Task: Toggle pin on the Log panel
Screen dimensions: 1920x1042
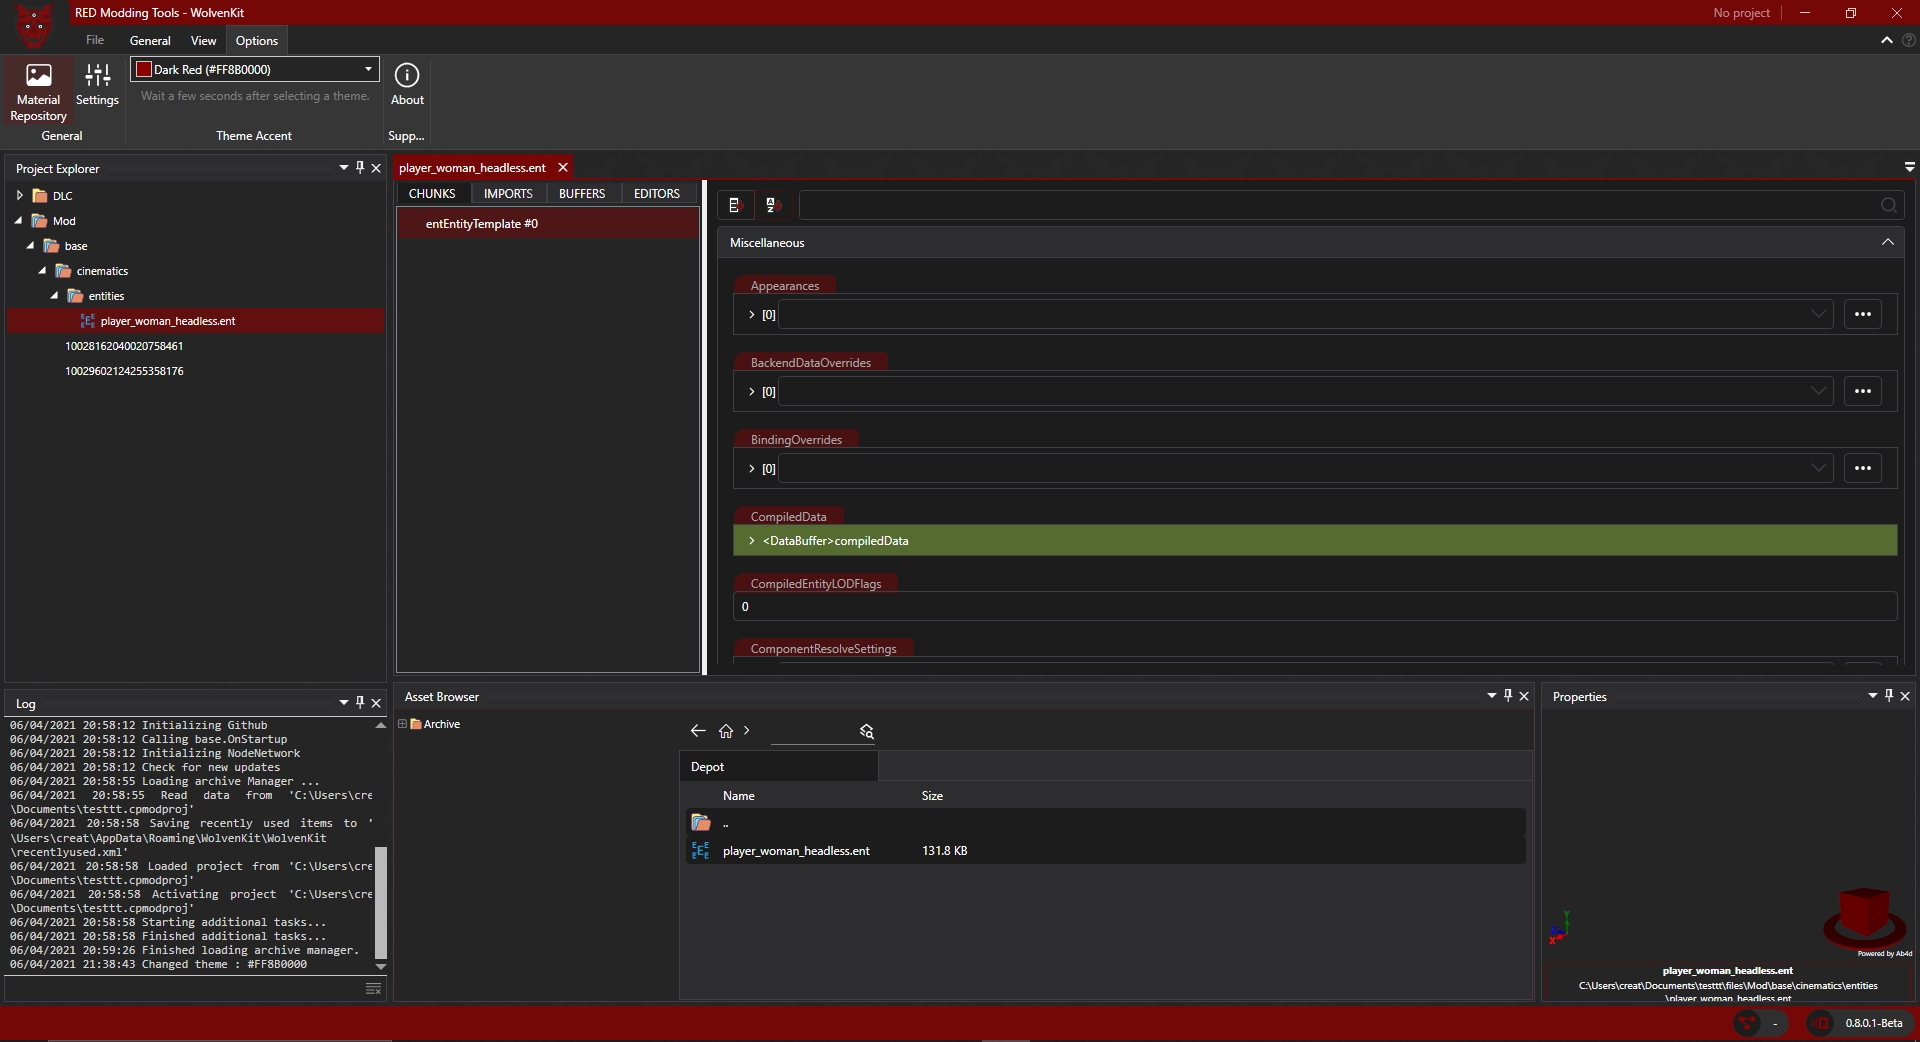Action: click(x=360, y=702)
